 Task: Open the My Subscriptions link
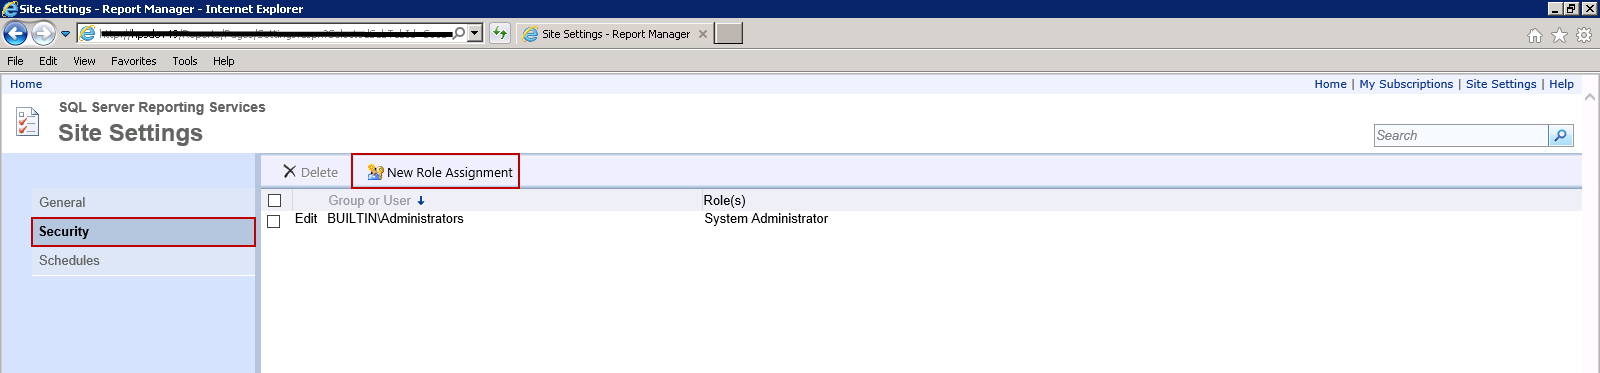1406,84
